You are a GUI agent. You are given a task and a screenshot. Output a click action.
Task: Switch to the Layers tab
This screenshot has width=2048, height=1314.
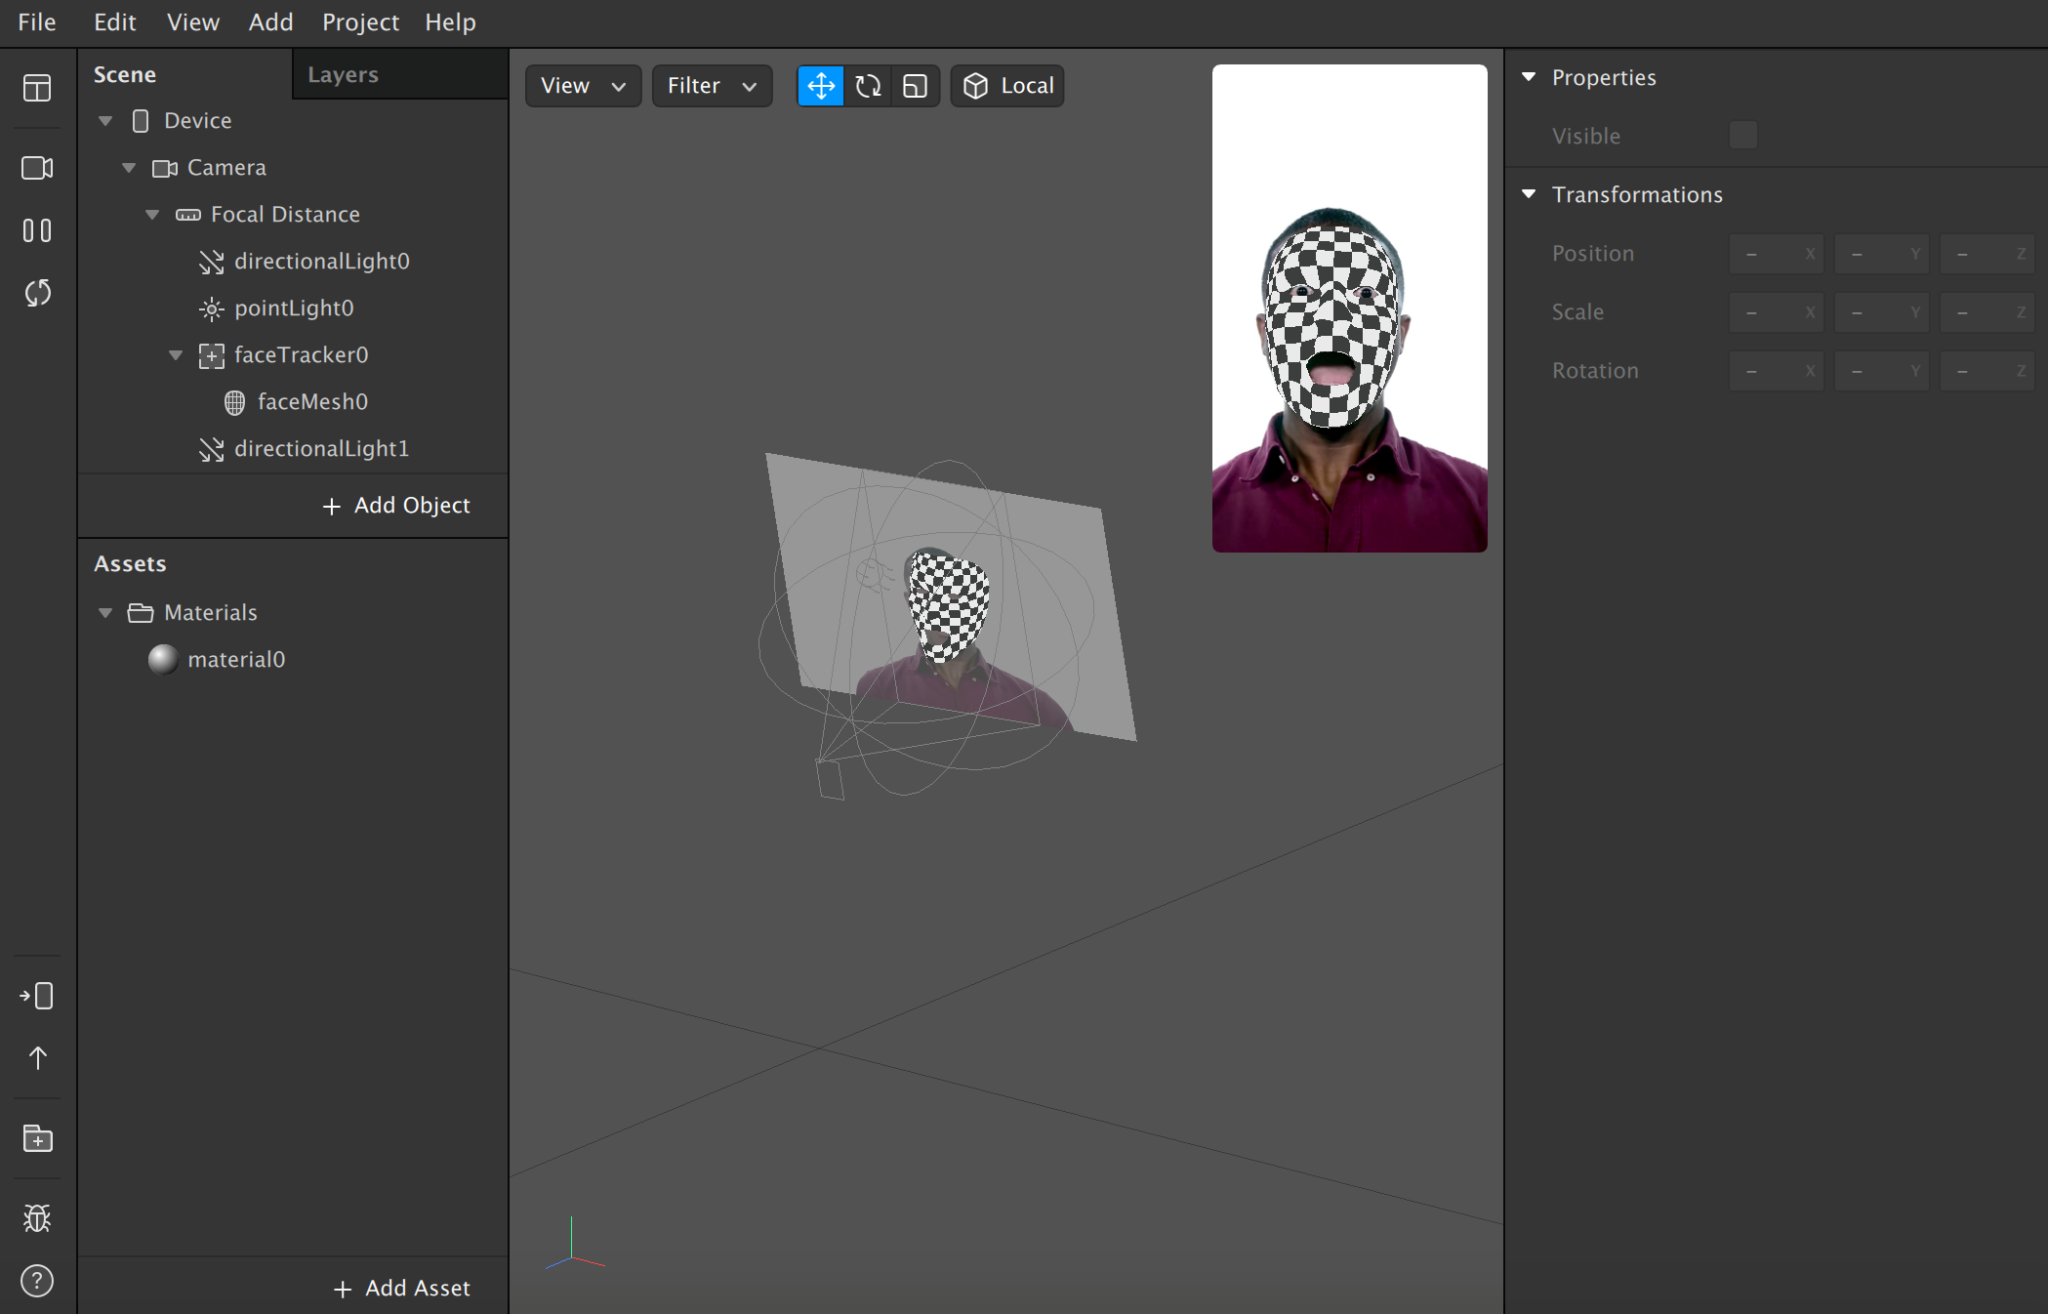pos(343,73)
